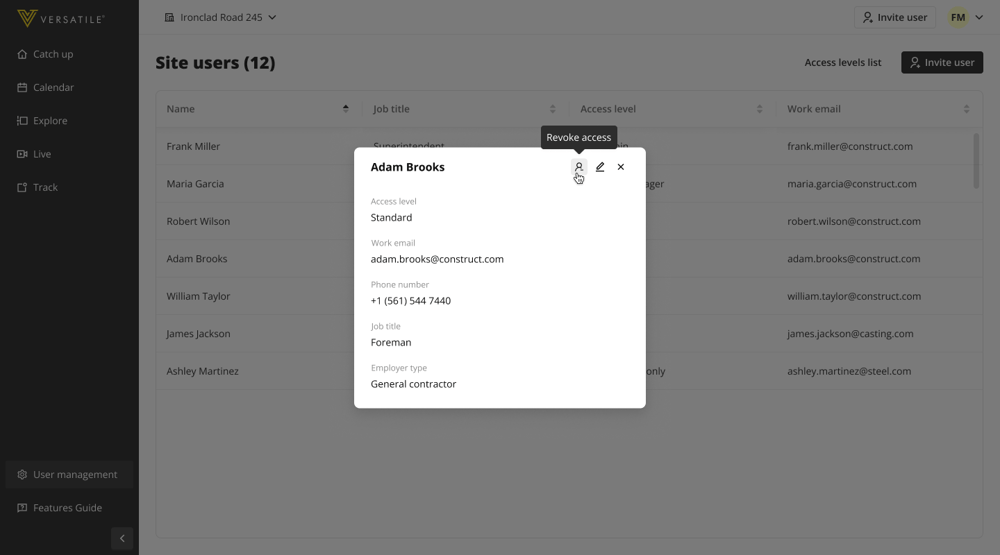Expand the Ironclad Road 245 site dropdown
This screenshot has height=555, width=1000.
pyautogui.click(x=221, y=17)
